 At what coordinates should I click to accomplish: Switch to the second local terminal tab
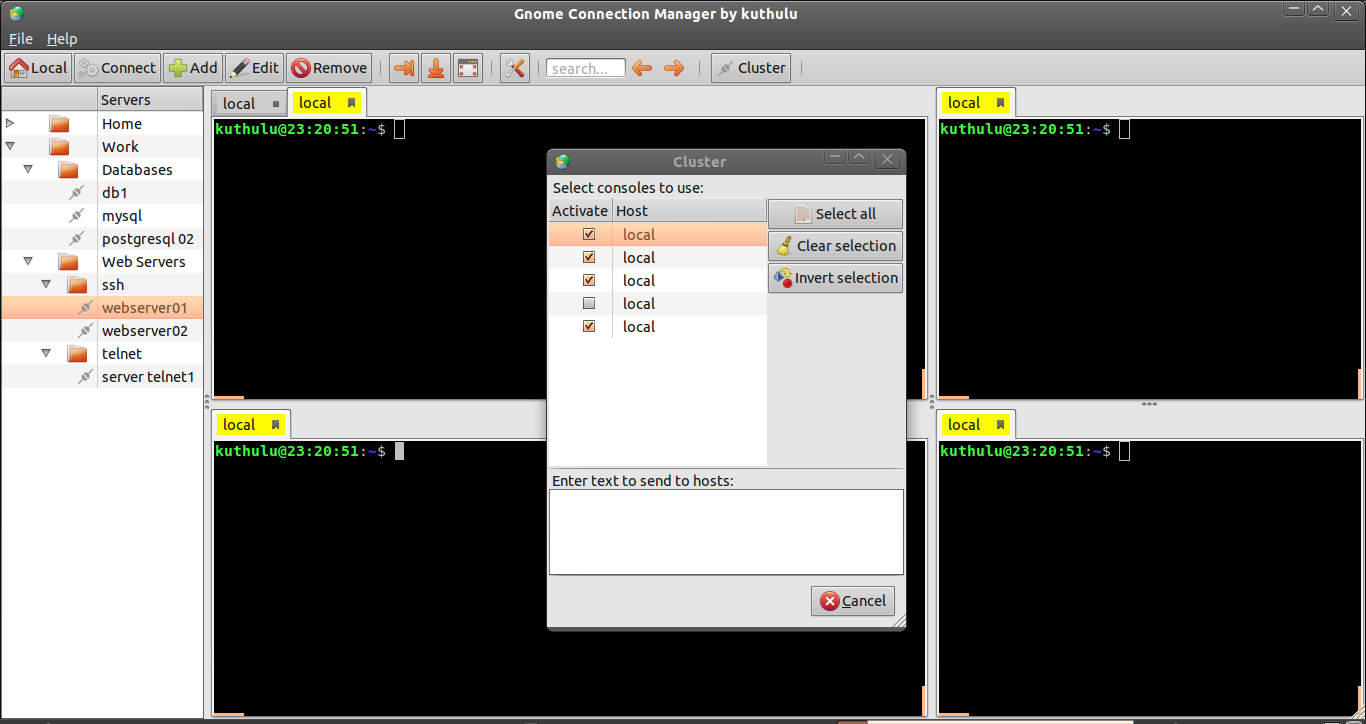coord(315,102)
